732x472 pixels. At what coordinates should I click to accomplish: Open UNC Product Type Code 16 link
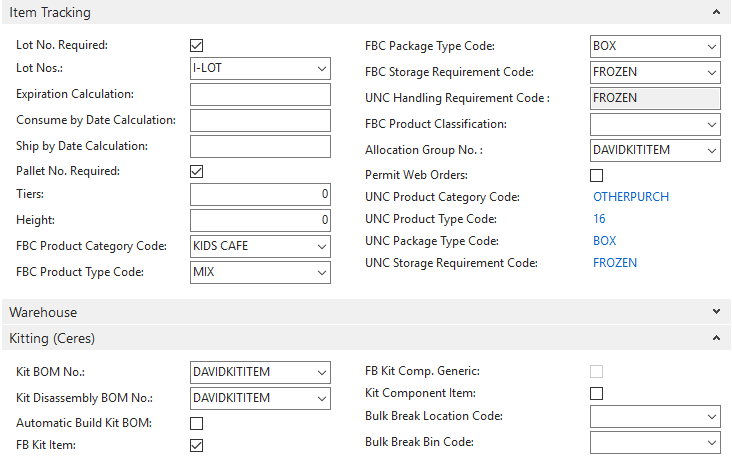pyautogui.click(x=600, y=219)
